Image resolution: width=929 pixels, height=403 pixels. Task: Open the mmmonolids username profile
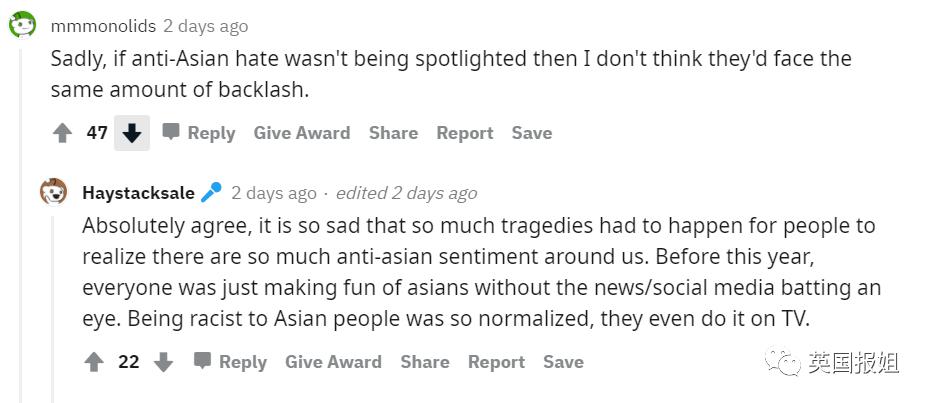pos(103,26)
